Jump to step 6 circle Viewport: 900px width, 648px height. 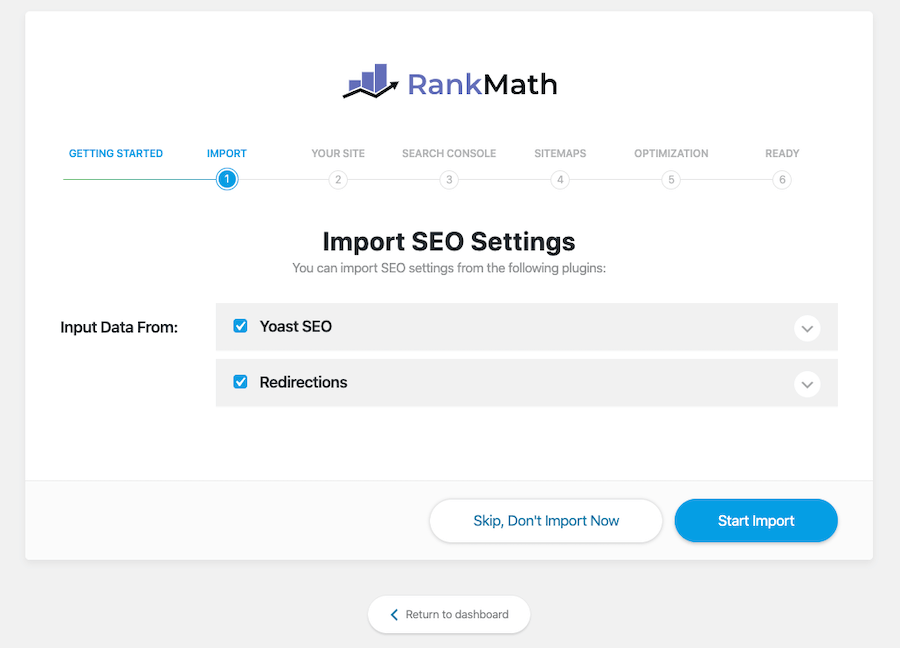(782, 180)
